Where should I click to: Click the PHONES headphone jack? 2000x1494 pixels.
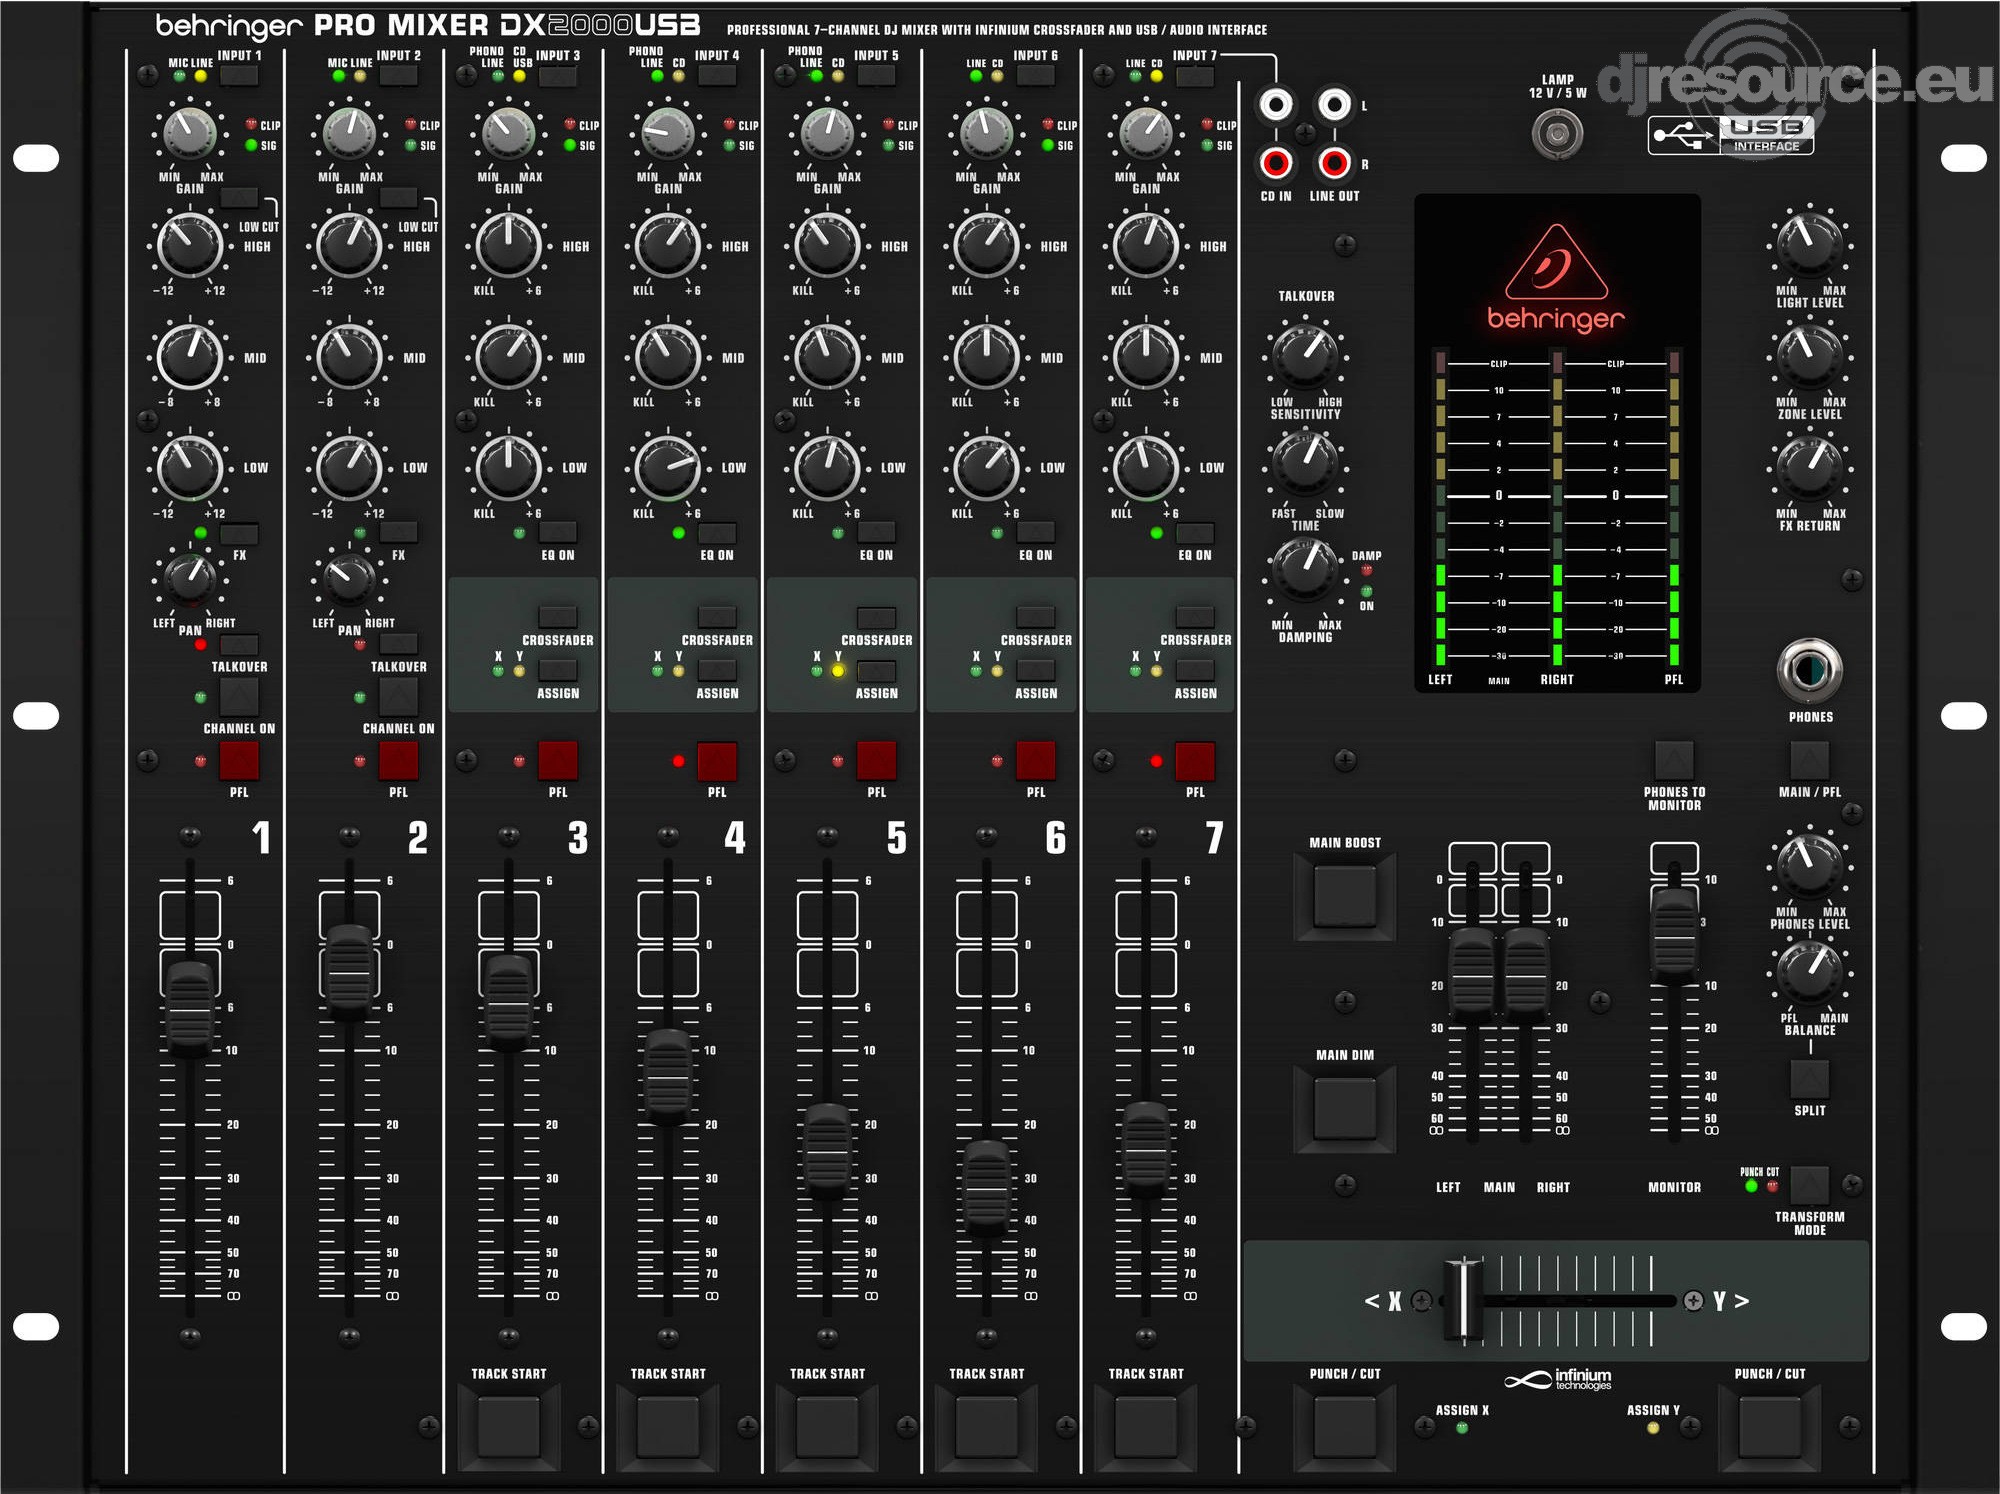pyautogui.click(x=1809, y=670)
